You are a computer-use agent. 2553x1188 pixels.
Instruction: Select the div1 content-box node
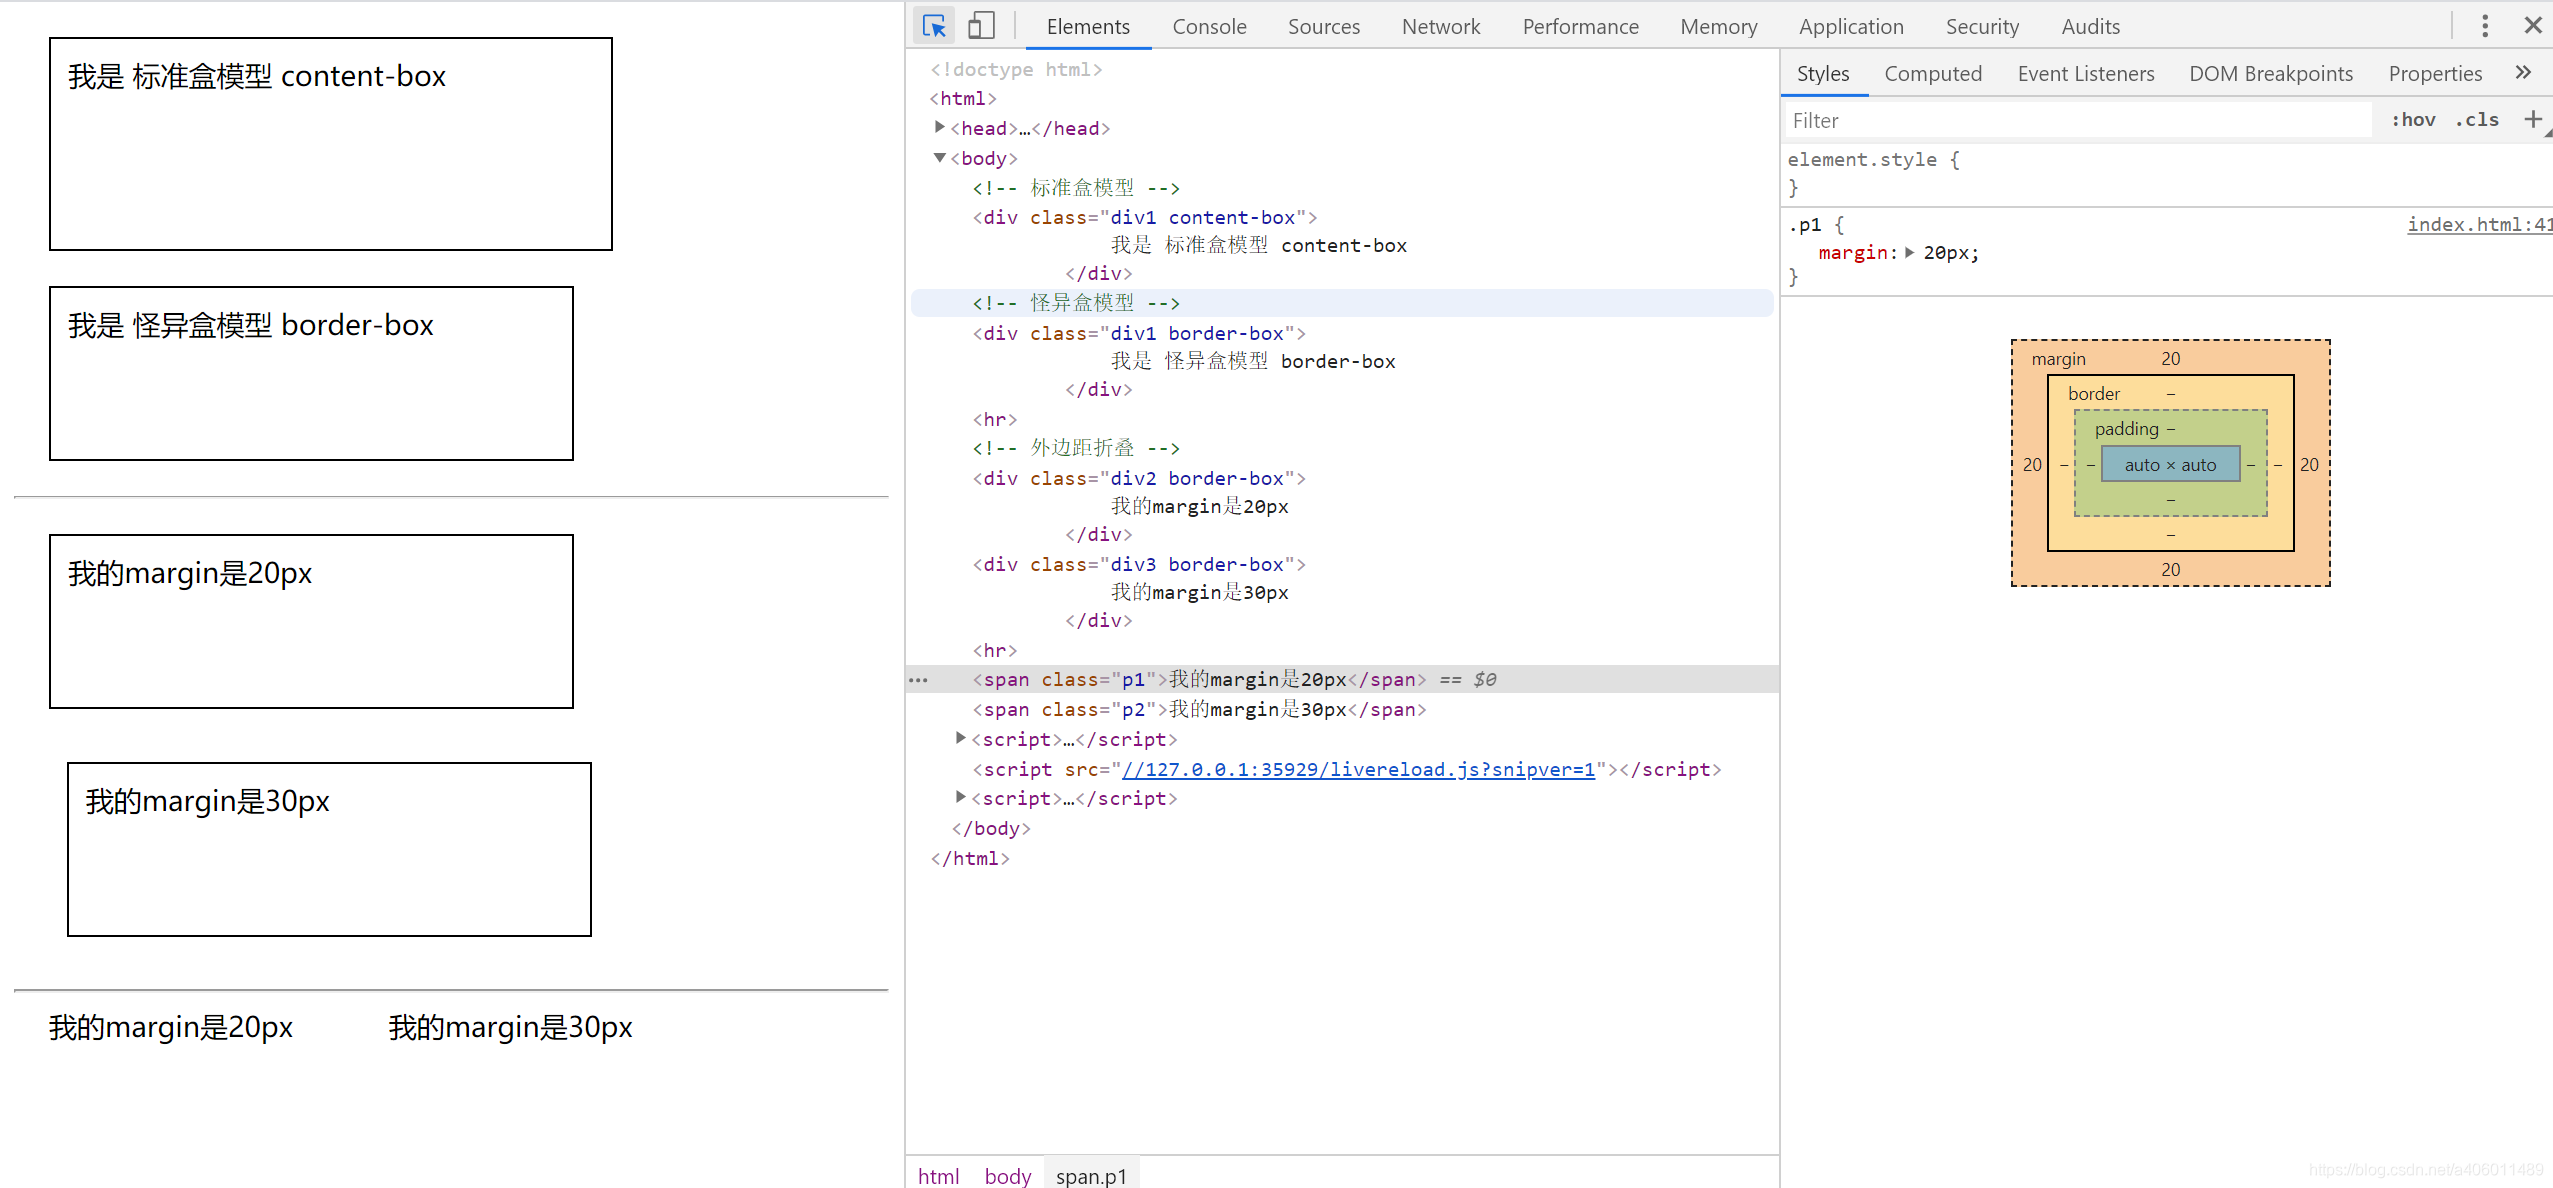point(1145,217)
